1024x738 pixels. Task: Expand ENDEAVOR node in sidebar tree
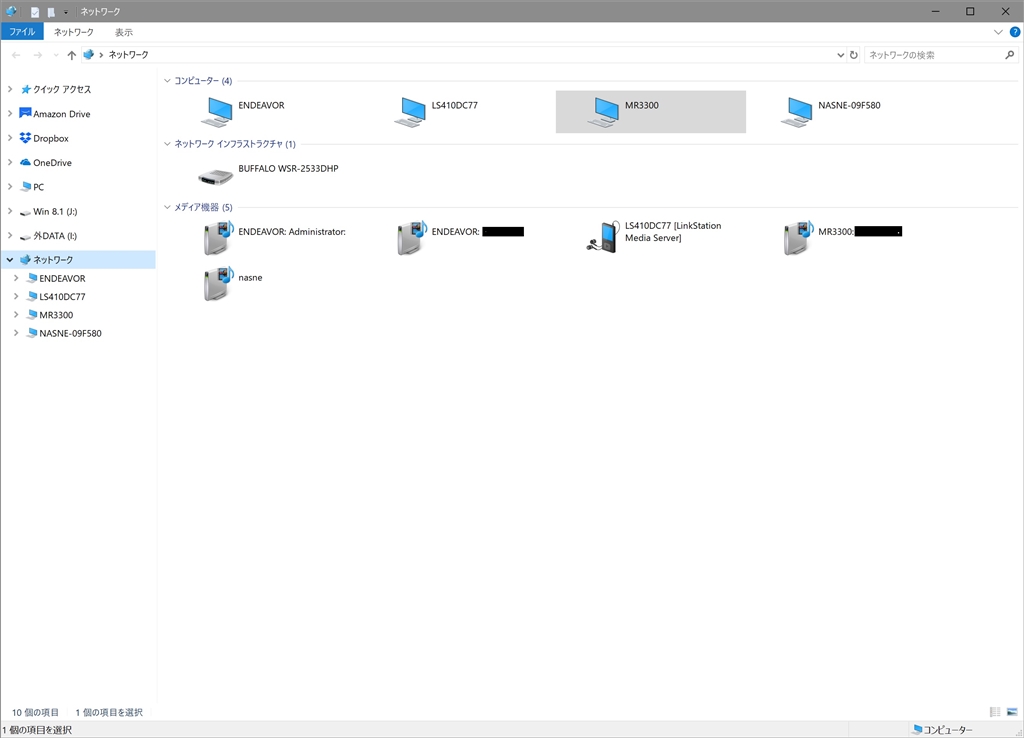(16, 278)
